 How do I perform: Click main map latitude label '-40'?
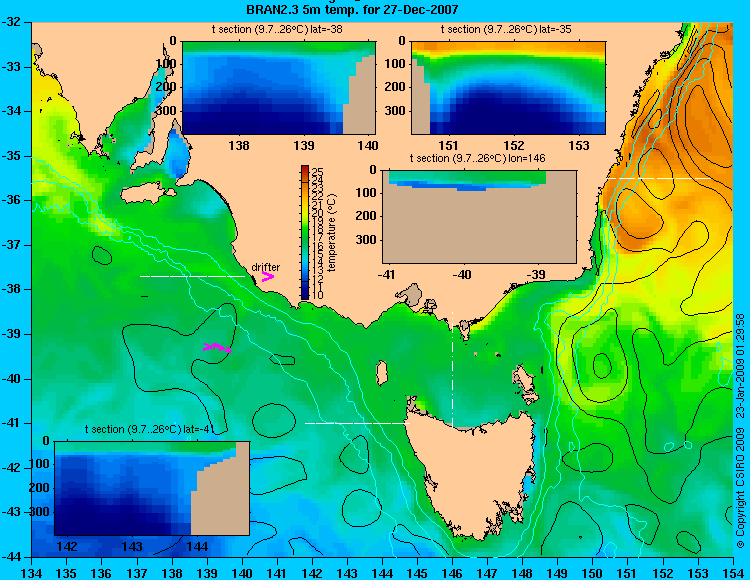click(x=13, y=379)
